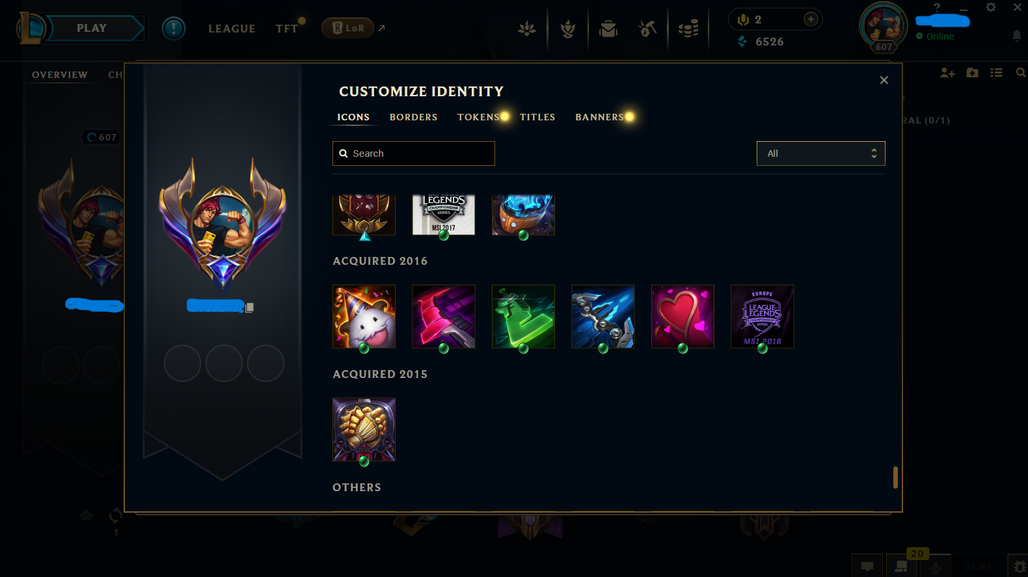The height and width of the screenshot is (577, 1028).
Task: Open the Store coins icon
Action: pyautogui.click(x=688, y=28)
